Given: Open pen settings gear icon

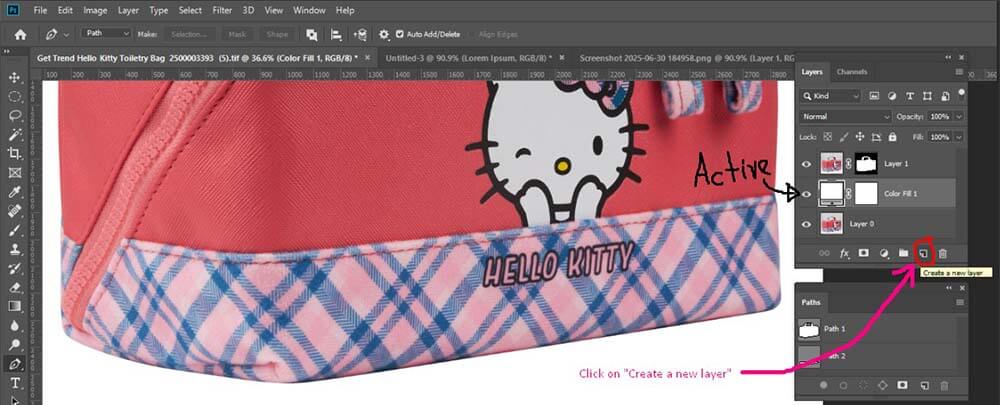Looking at the screenshot, I should (x=384, y=34).
